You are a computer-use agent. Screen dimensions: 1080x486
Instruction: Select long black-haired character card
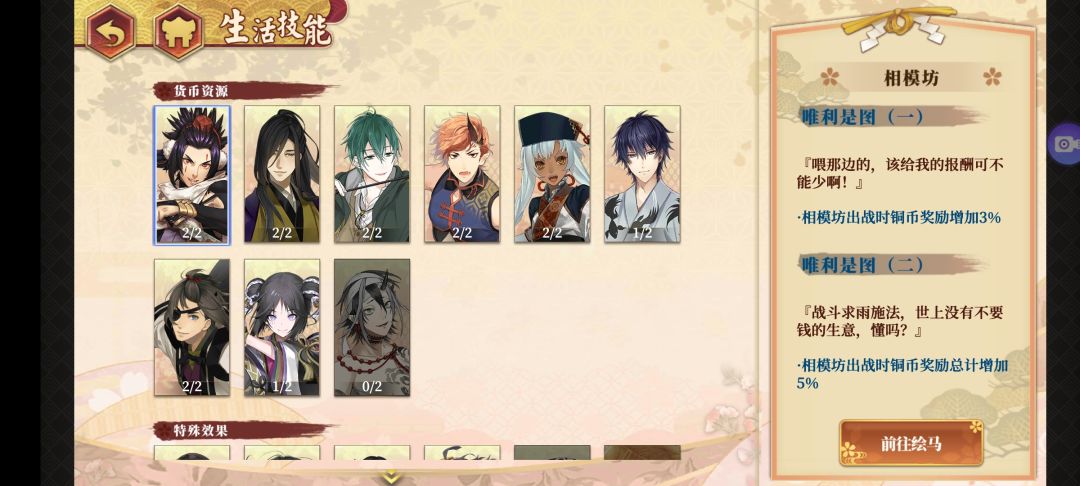pos(282,174)
